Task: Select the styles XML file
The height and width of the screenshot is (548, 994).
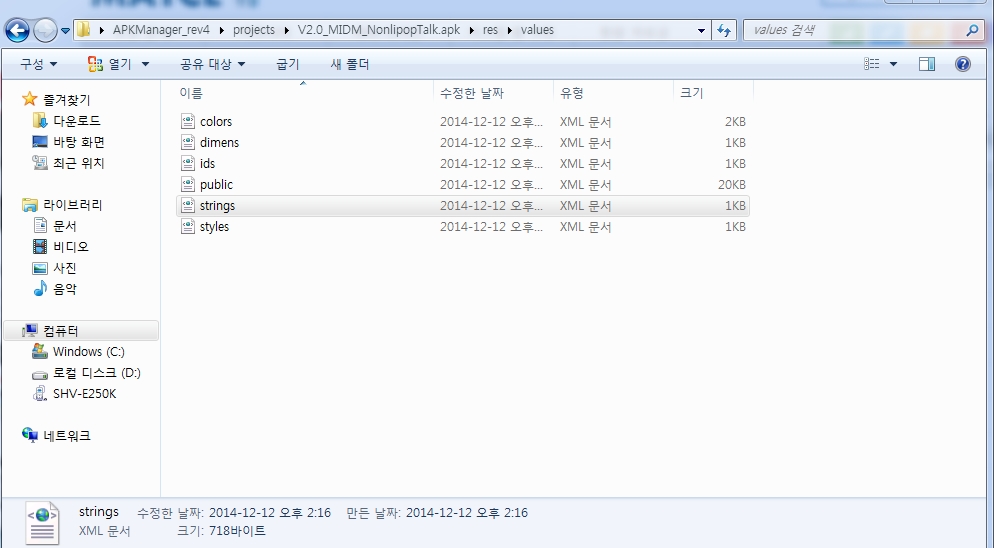Action: click(214, 226)
